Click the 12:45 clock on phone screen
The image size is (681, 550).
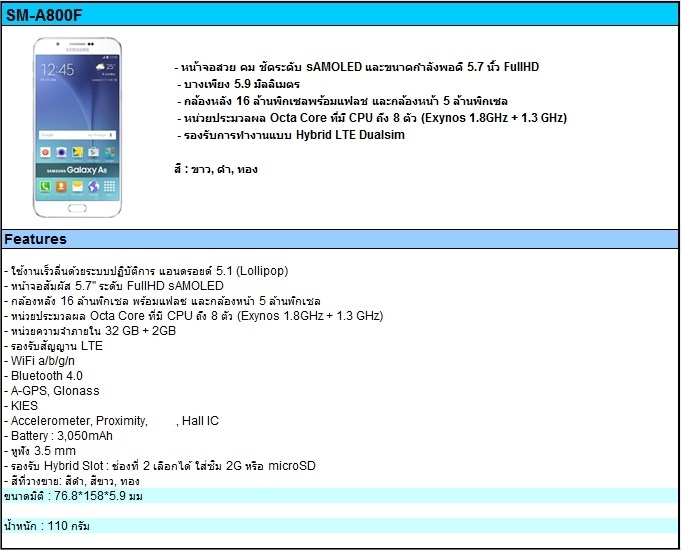(57, 70)
